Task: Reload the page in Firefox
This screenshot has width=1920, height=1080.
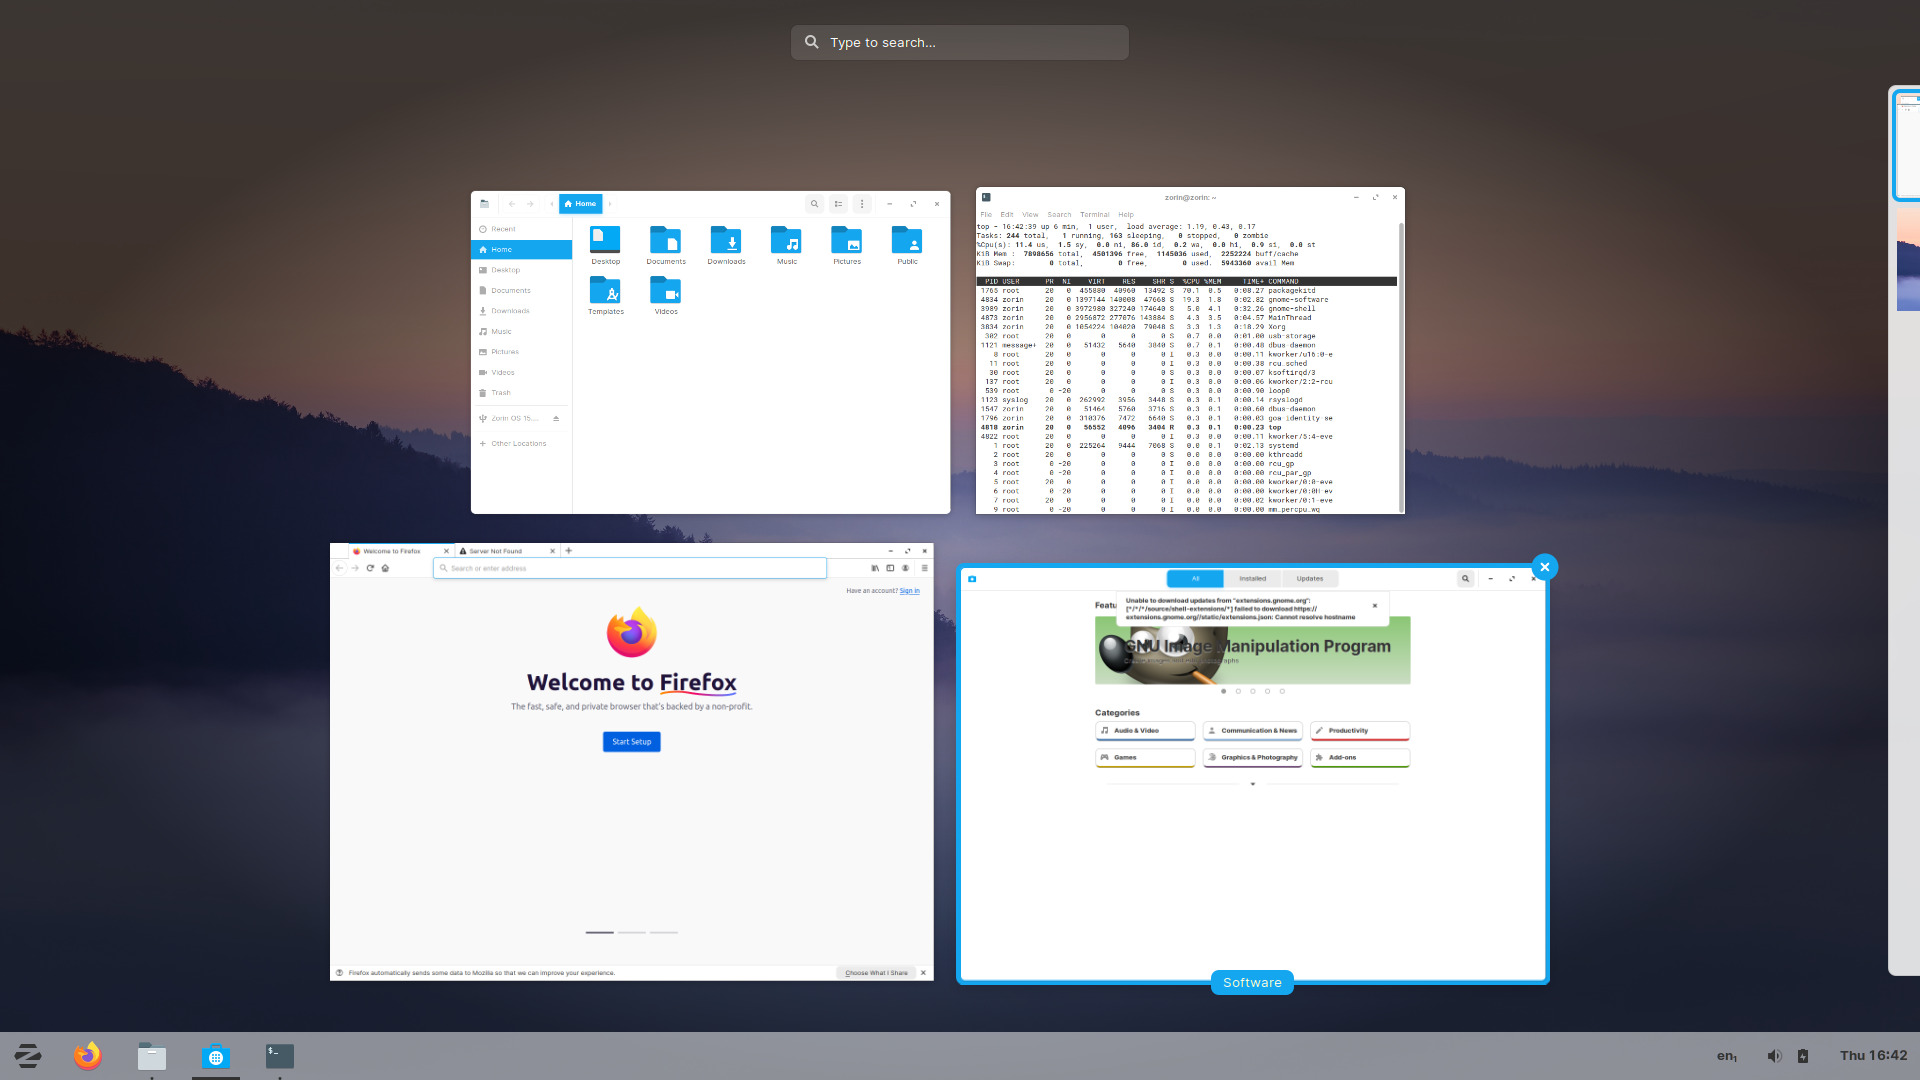Action: [x=370, y=567]
